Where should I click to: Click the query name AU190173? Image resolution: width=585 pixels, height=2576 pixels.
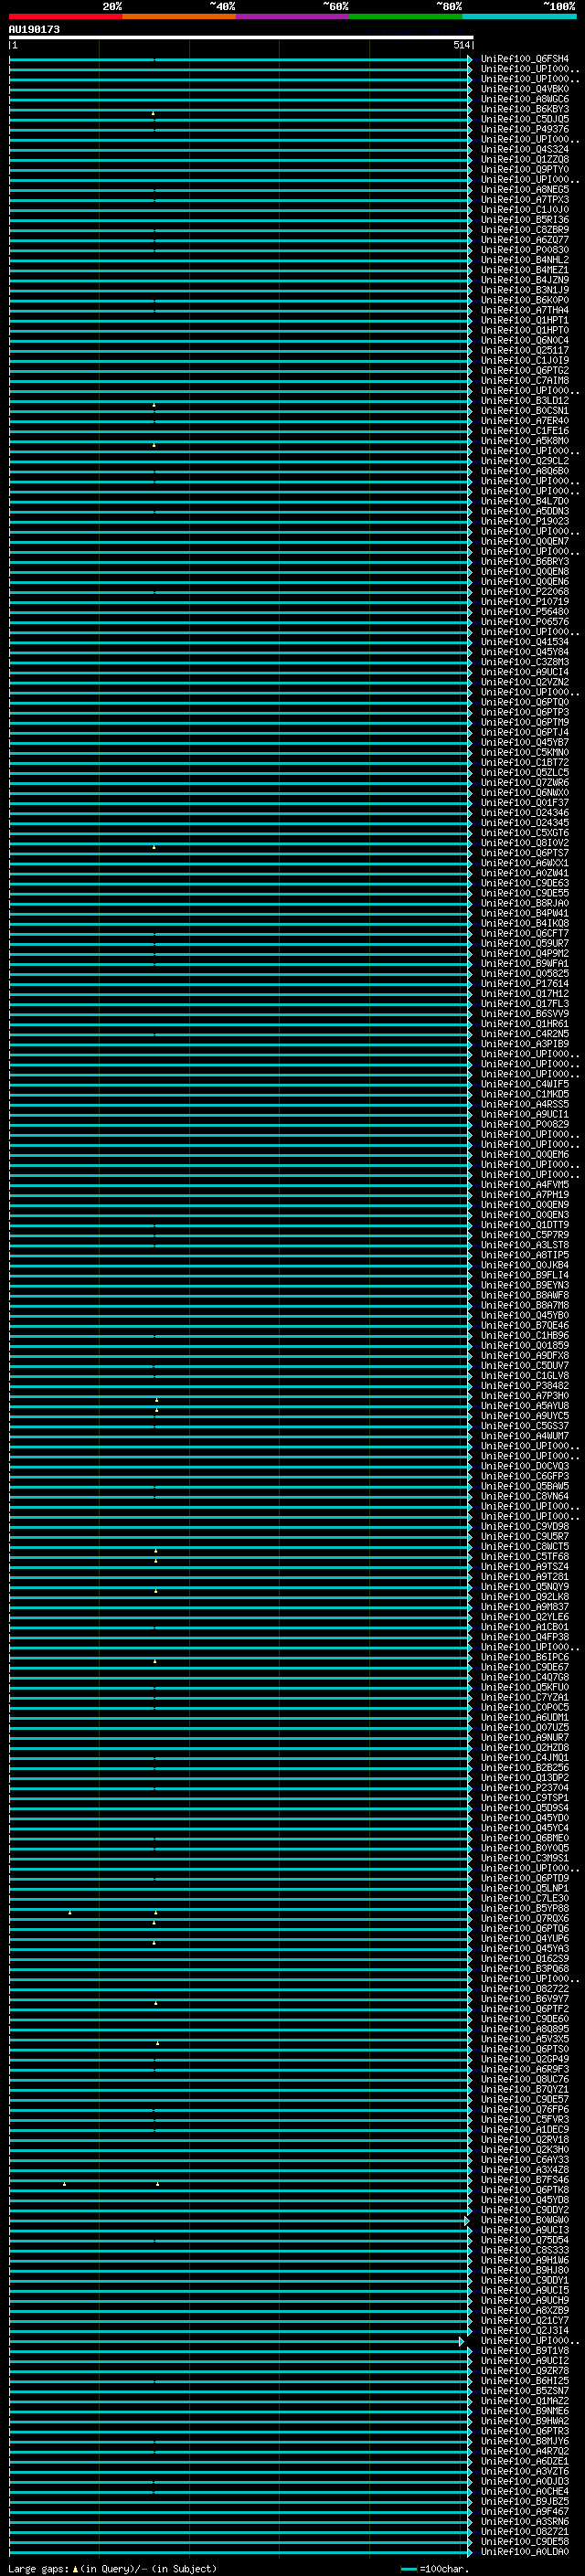point(34,29)
